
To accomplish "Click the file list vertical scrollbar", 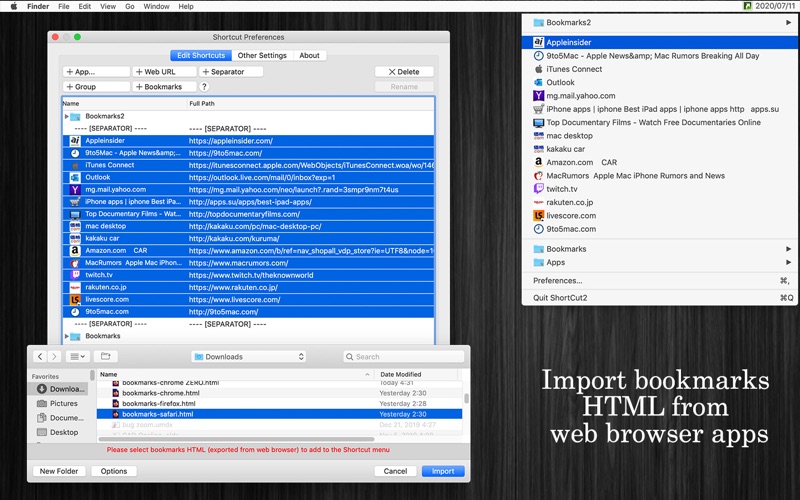I will [x=466, y=398].
